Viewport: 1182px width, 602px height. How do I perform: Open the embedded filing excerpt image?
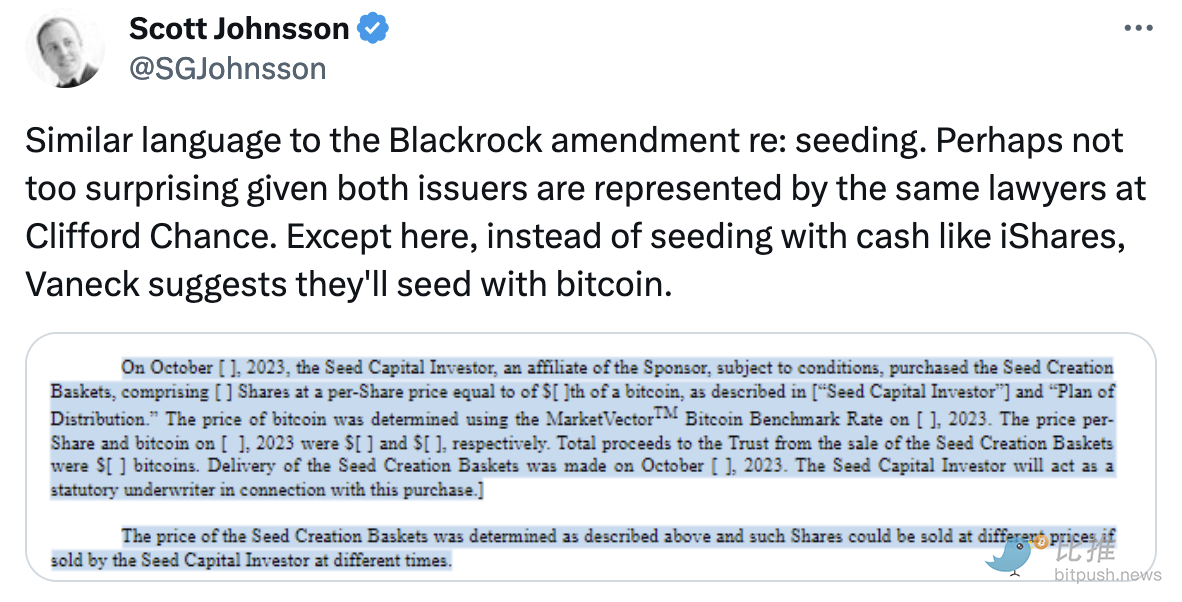590,457
